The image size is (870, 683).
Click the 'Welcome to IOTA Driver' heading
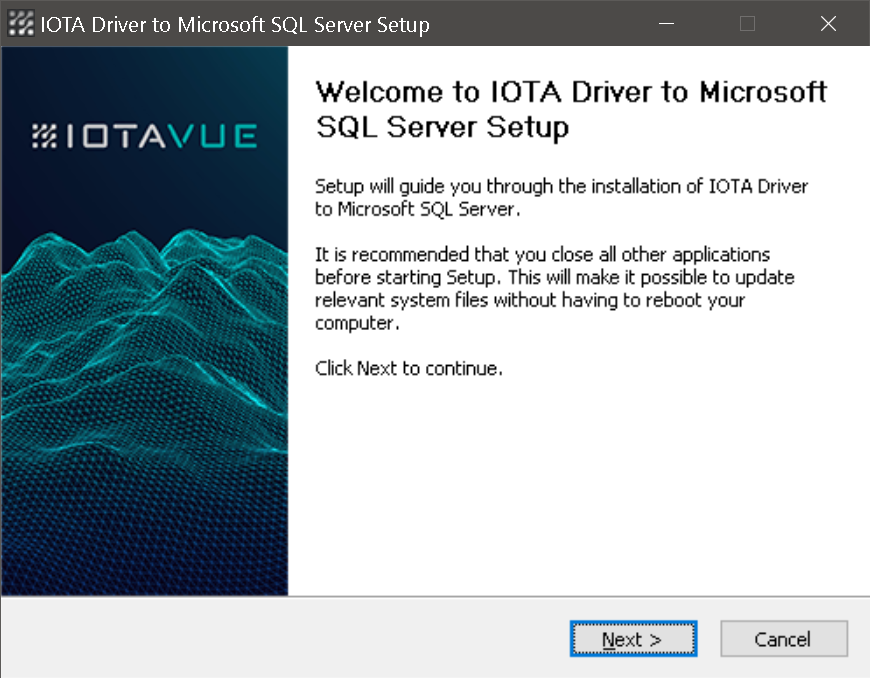(x=571, y=109)
